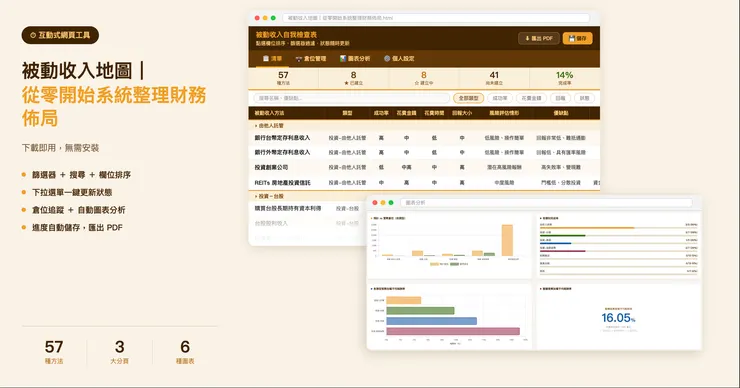This screenshot has width=740, height=388.
Task: Select the 銀行台幣定存利息收入 row
Action: pos(424,138)
